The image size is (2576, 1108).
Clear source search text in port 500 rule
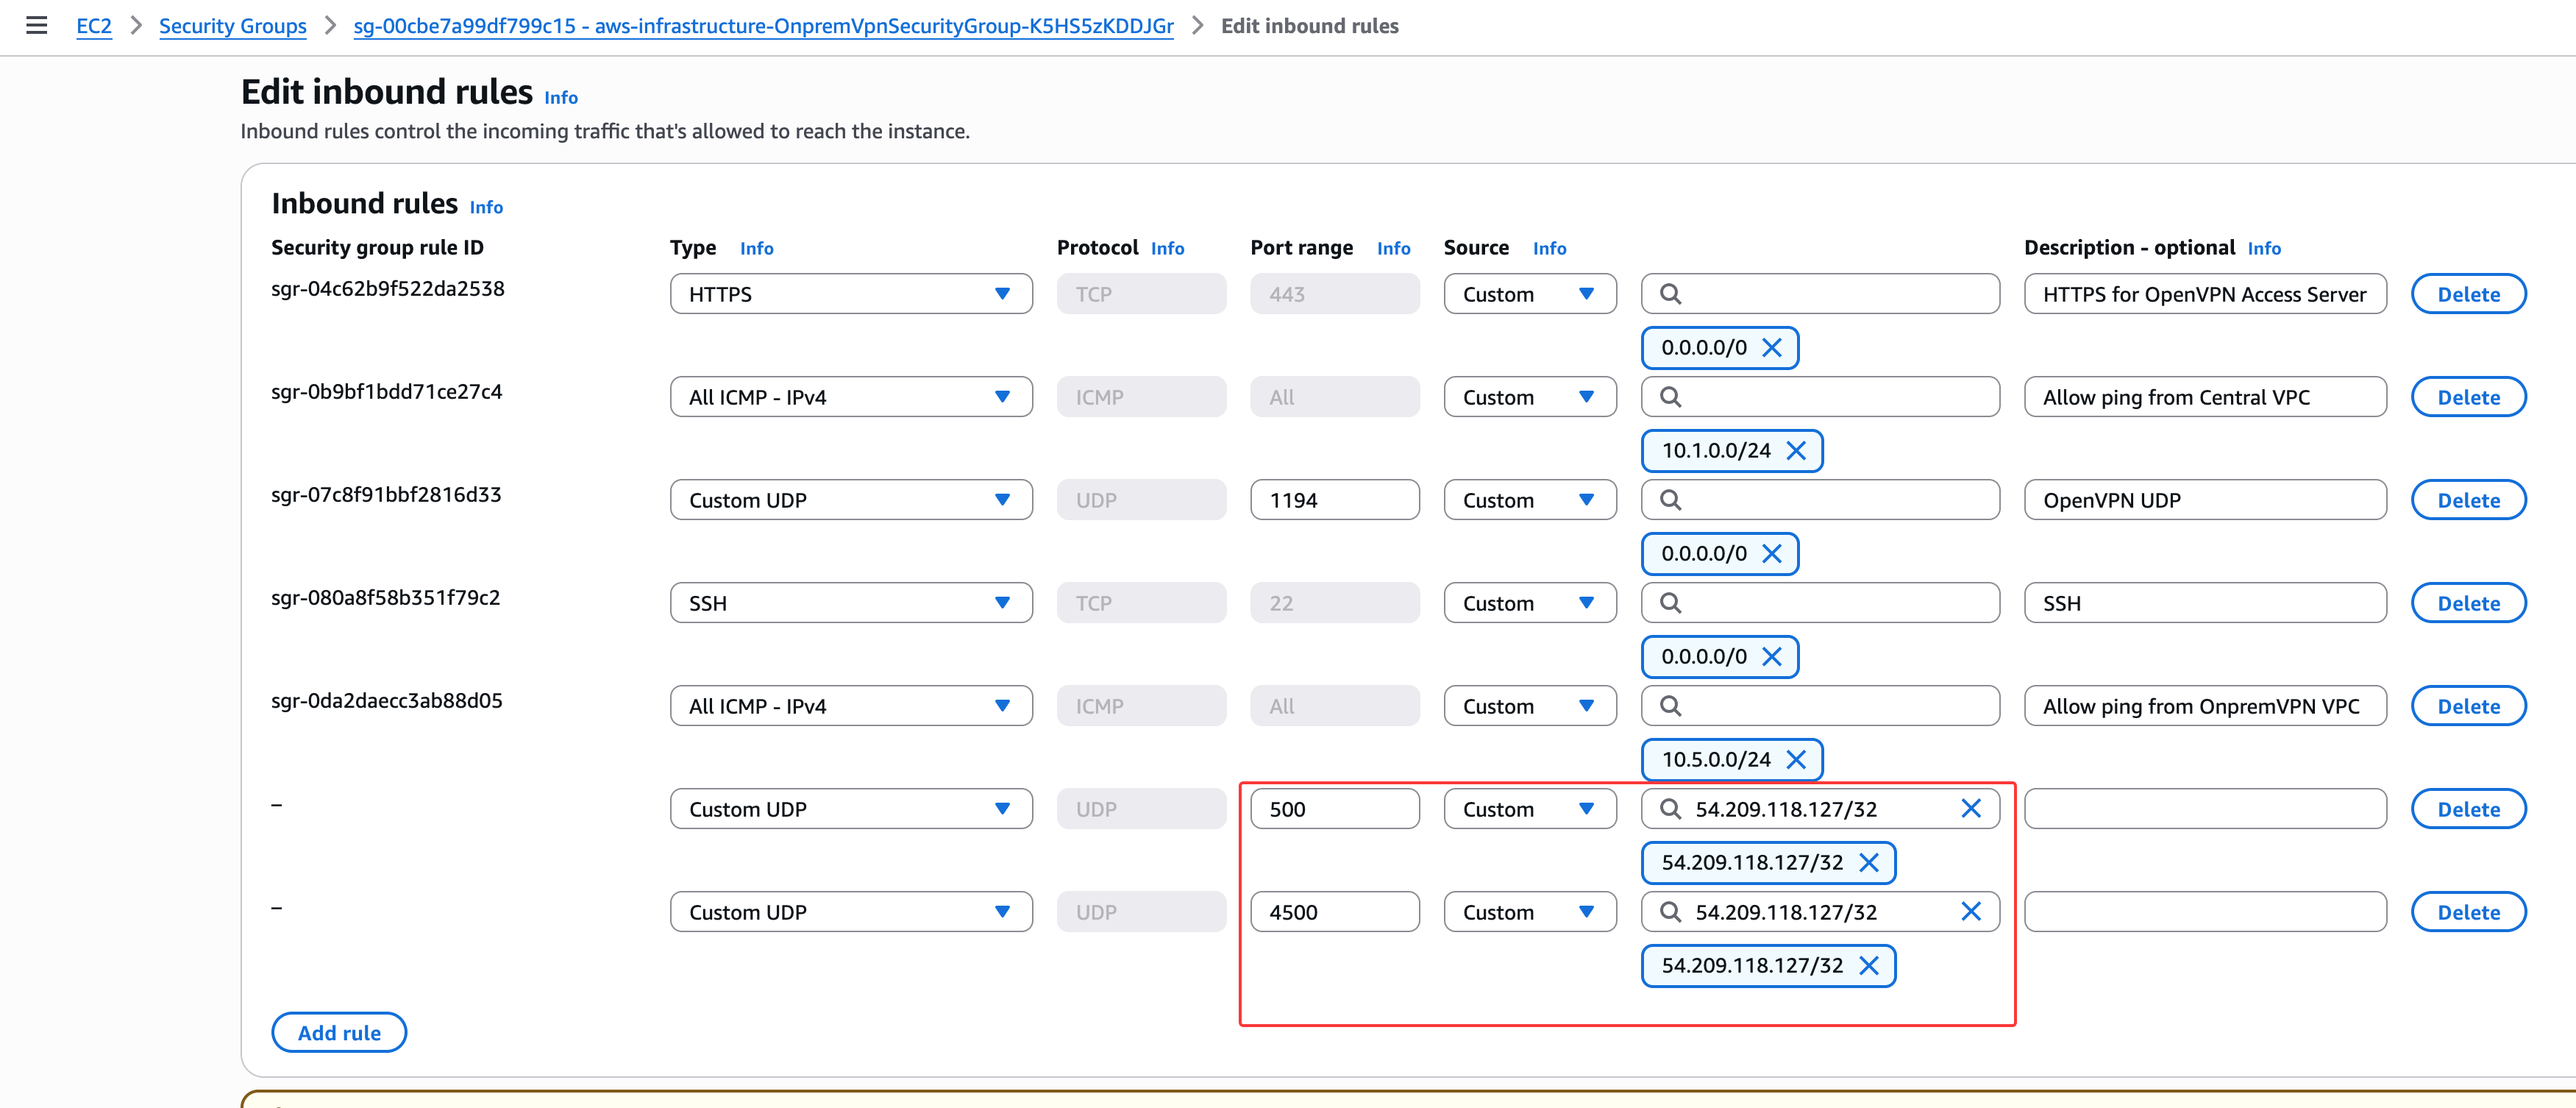(x=1970, y=809)
